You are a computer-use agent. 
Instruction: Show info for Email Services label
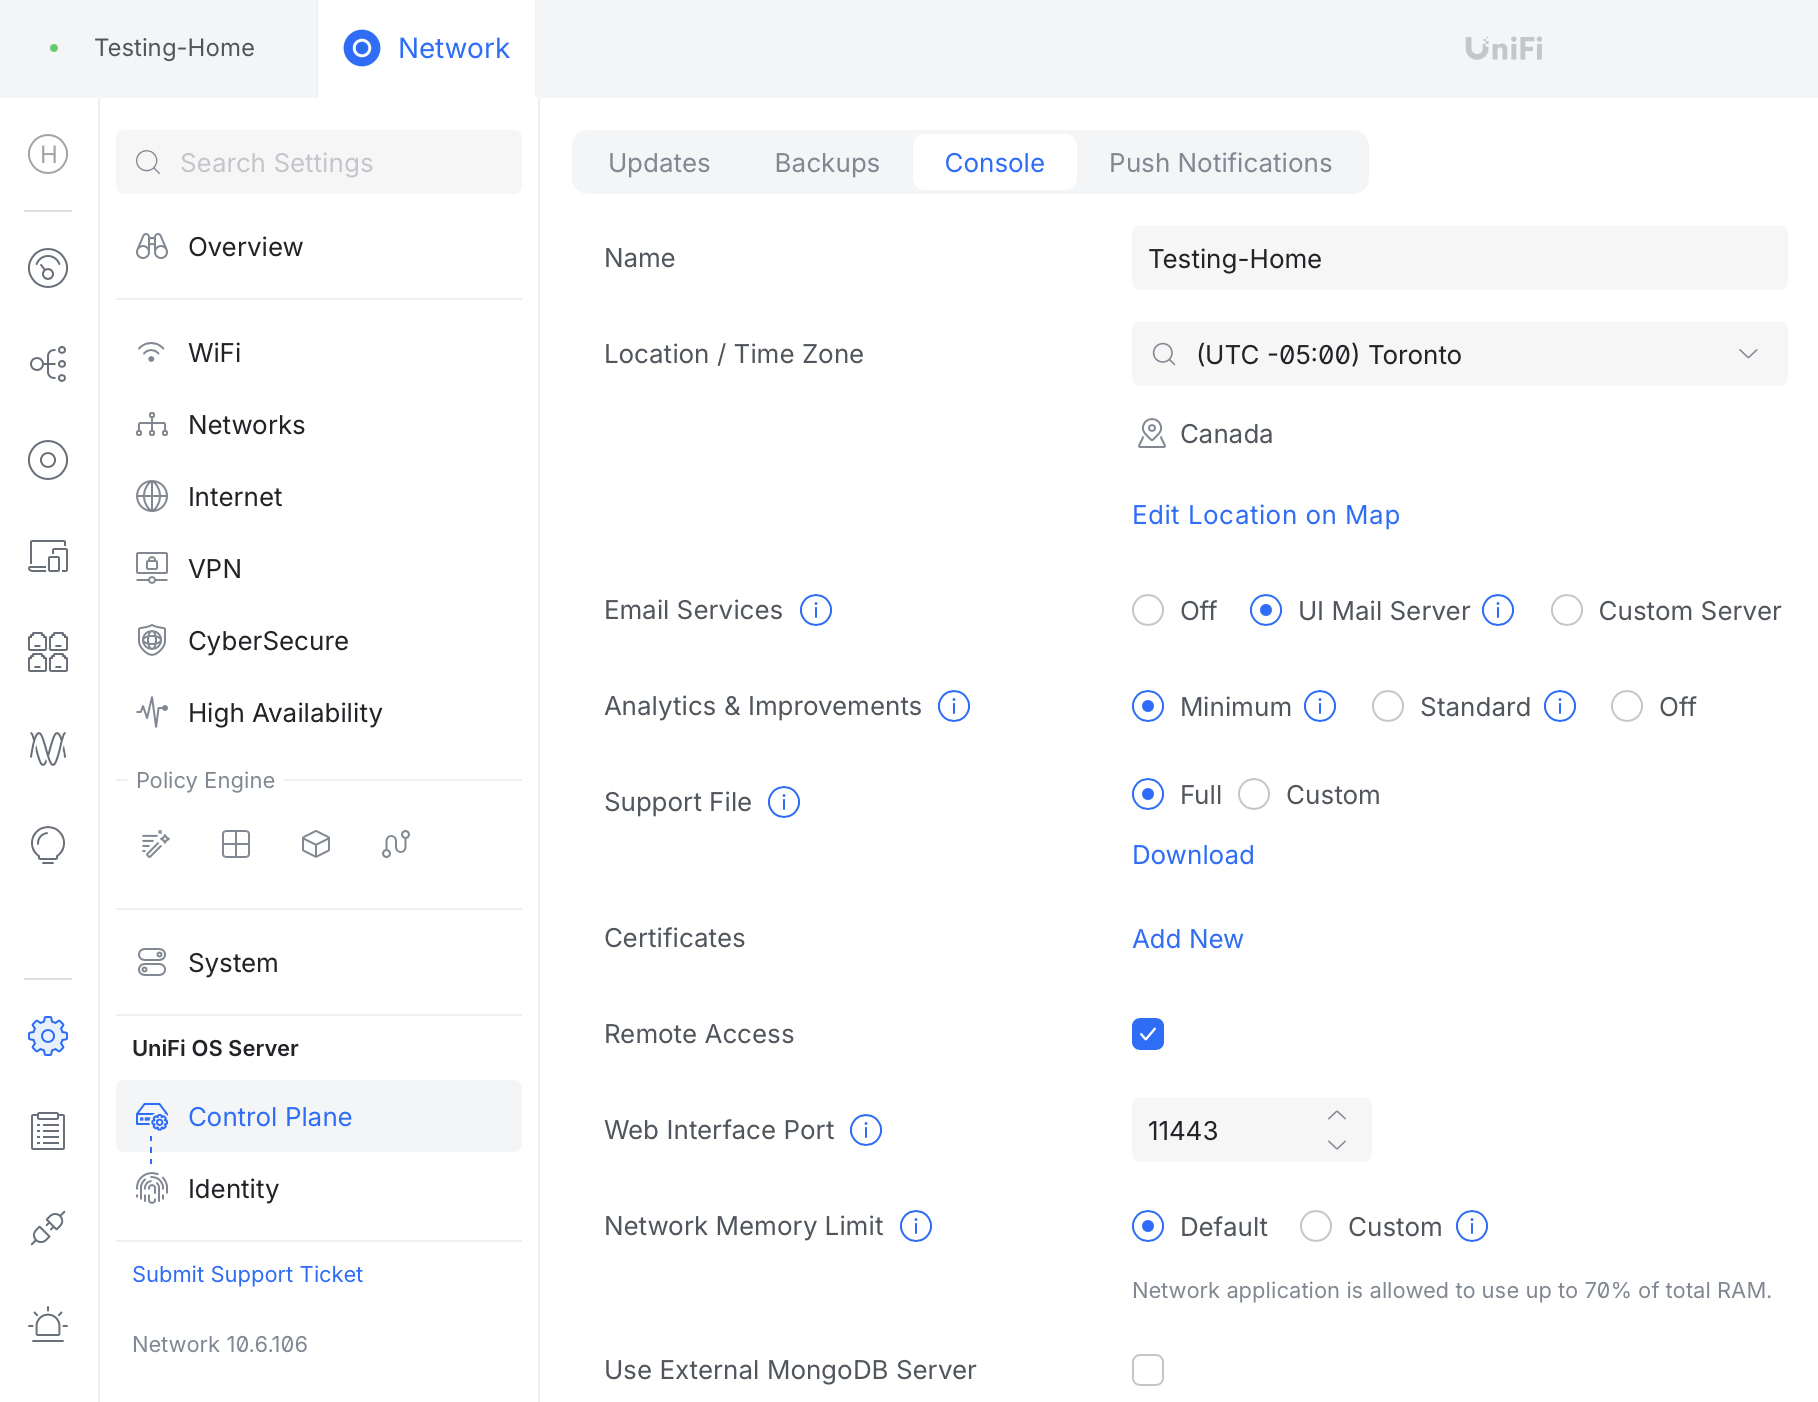(x=816, y=610)
